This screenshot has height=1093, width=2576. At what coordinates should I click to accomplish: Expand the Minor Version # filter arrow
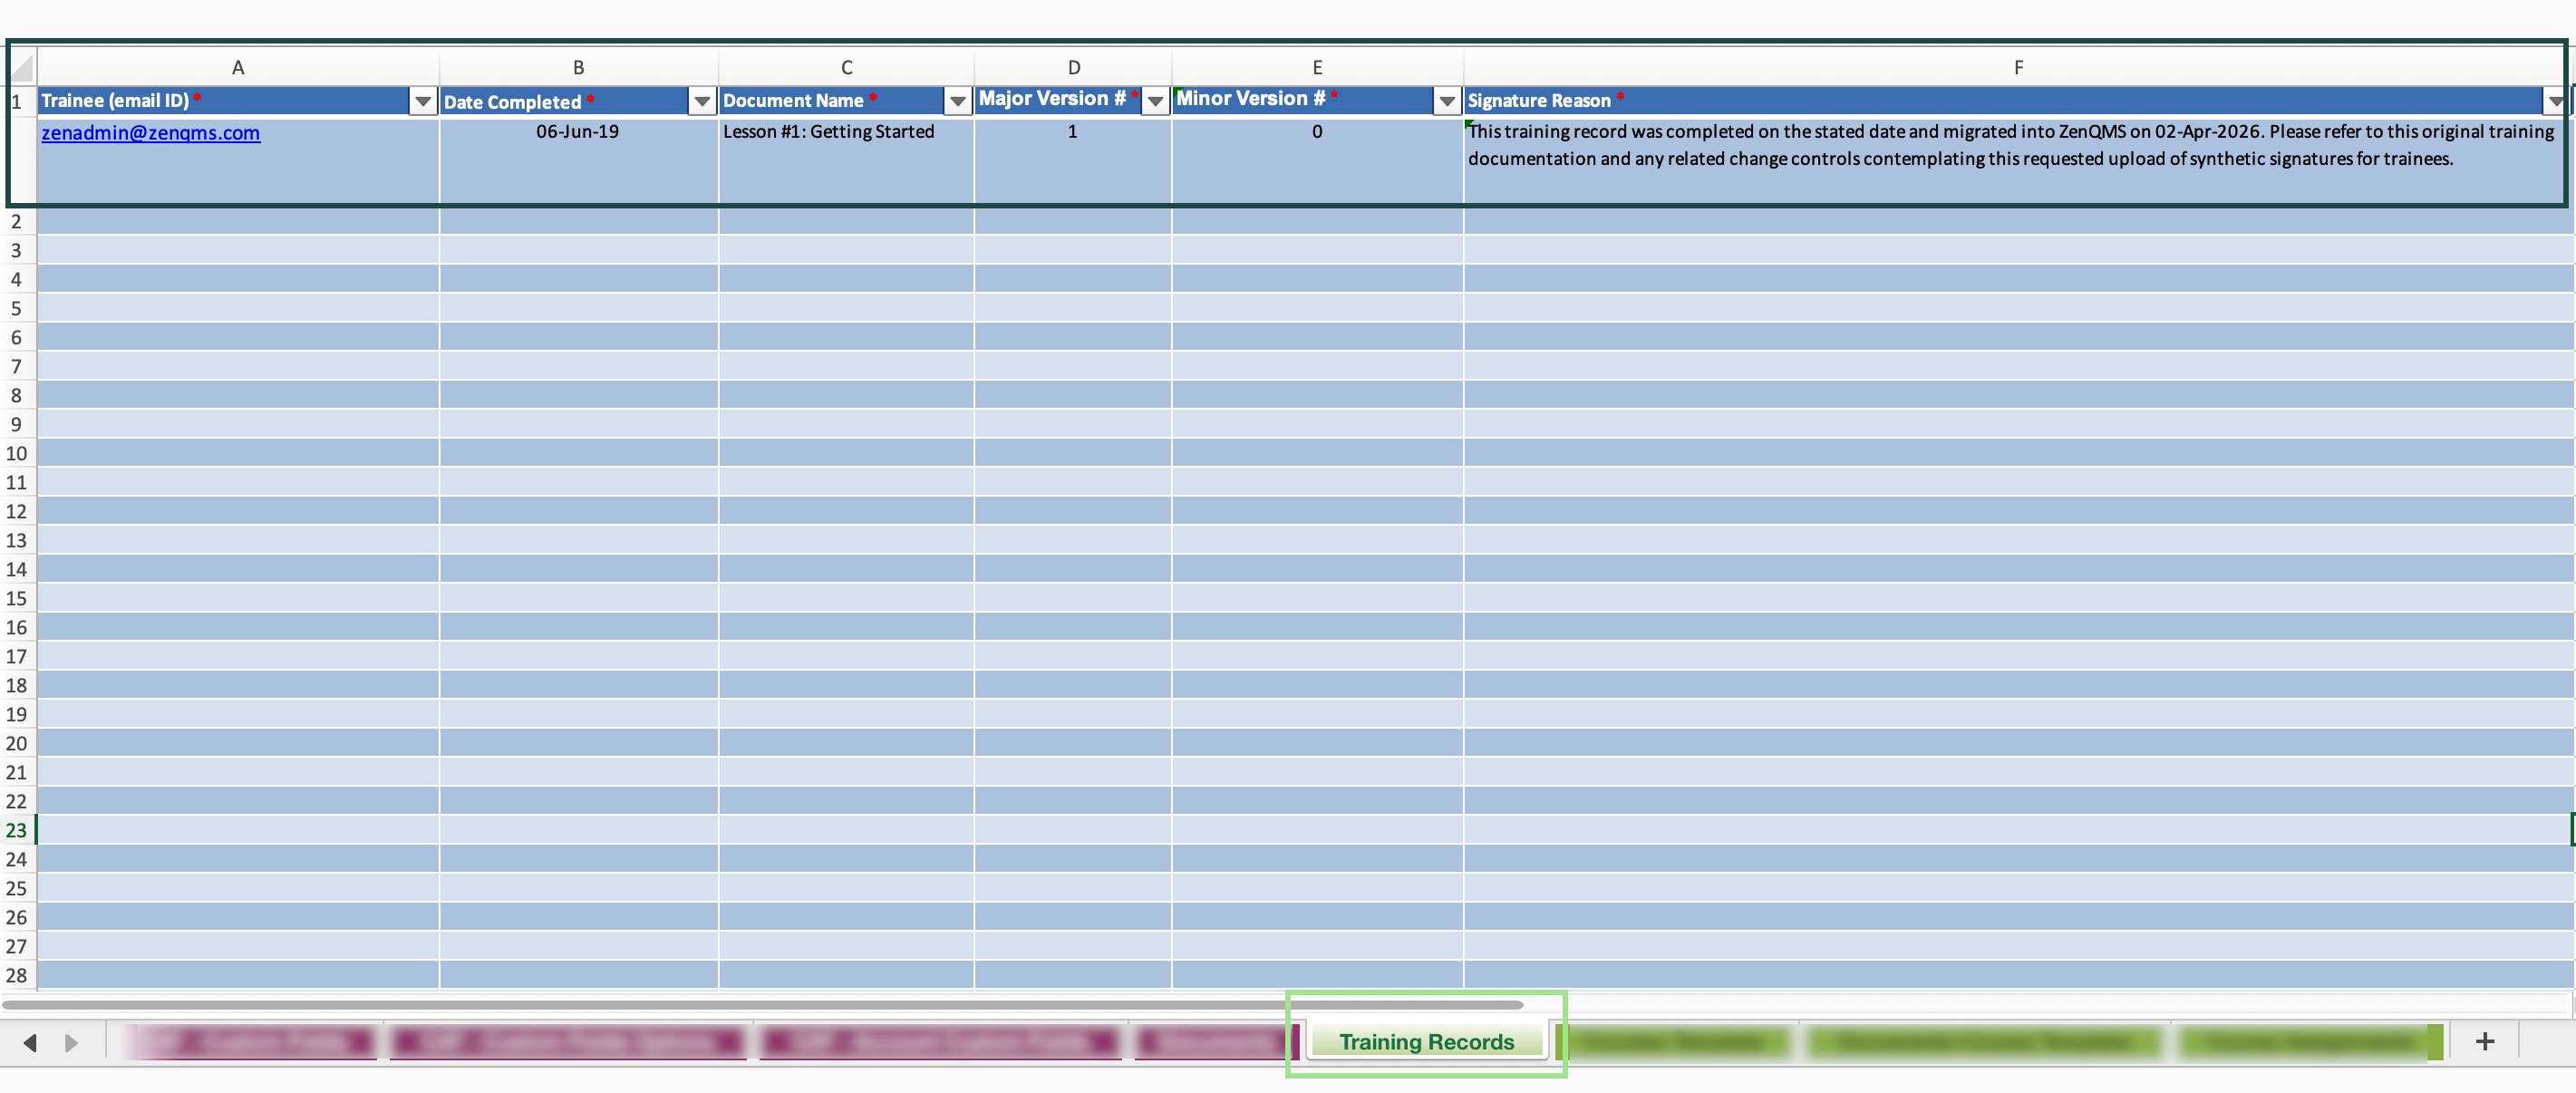click(x=1447, y=101)
